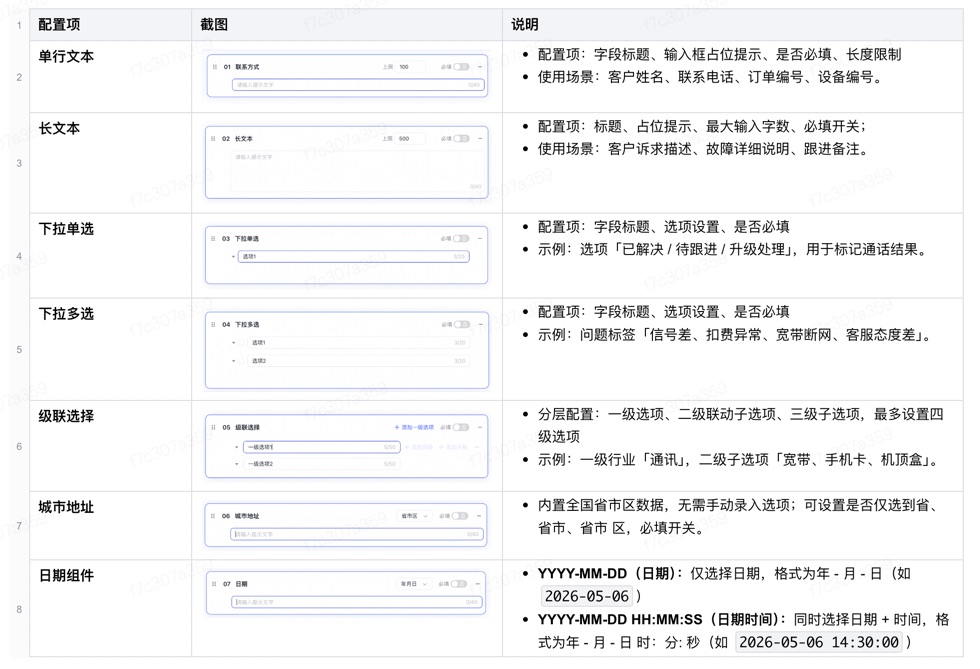Viewport: 980px width, 669px height.
Task: Click the 说明 column header
Action: [525, 24]
